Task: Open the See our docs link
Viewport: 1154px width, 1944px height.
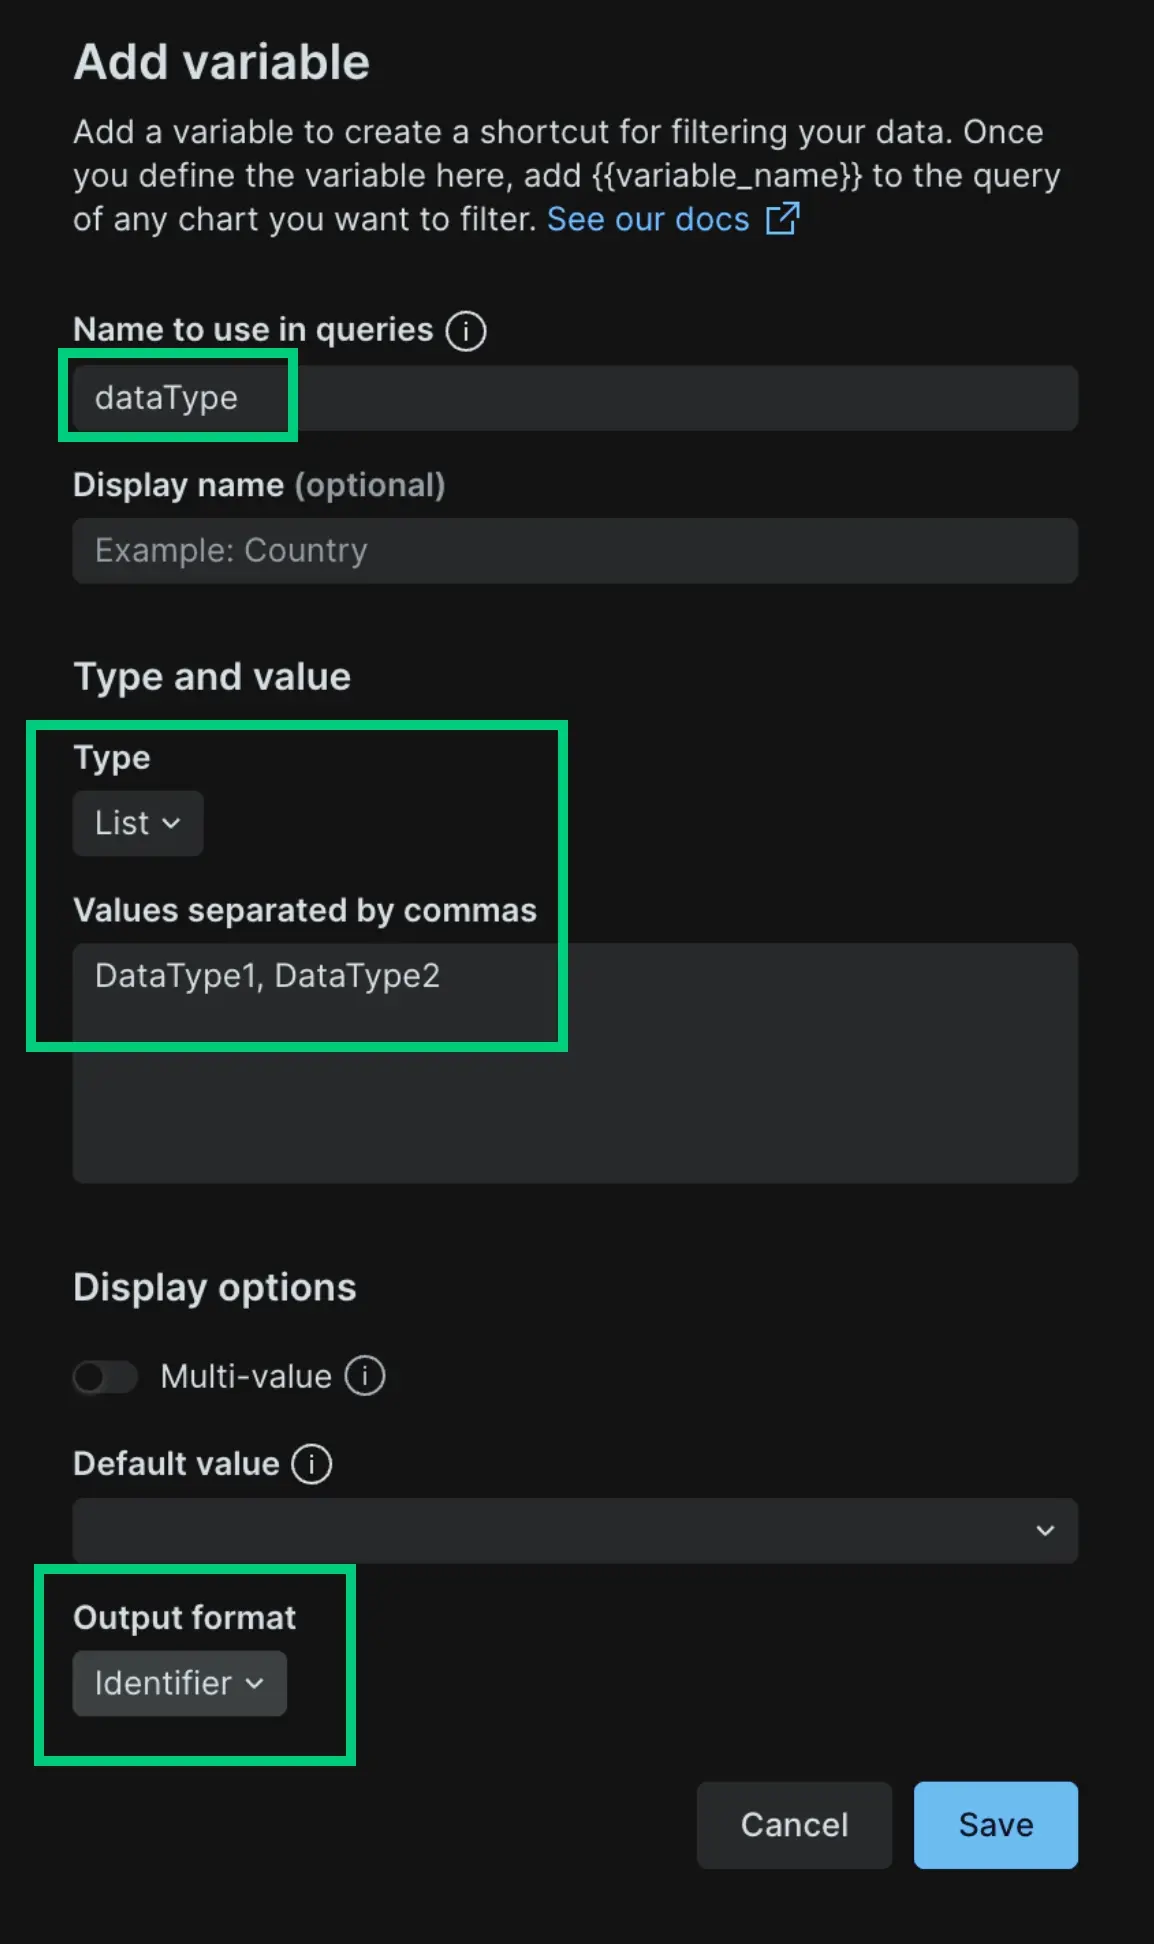Action: tap(648, 219)
